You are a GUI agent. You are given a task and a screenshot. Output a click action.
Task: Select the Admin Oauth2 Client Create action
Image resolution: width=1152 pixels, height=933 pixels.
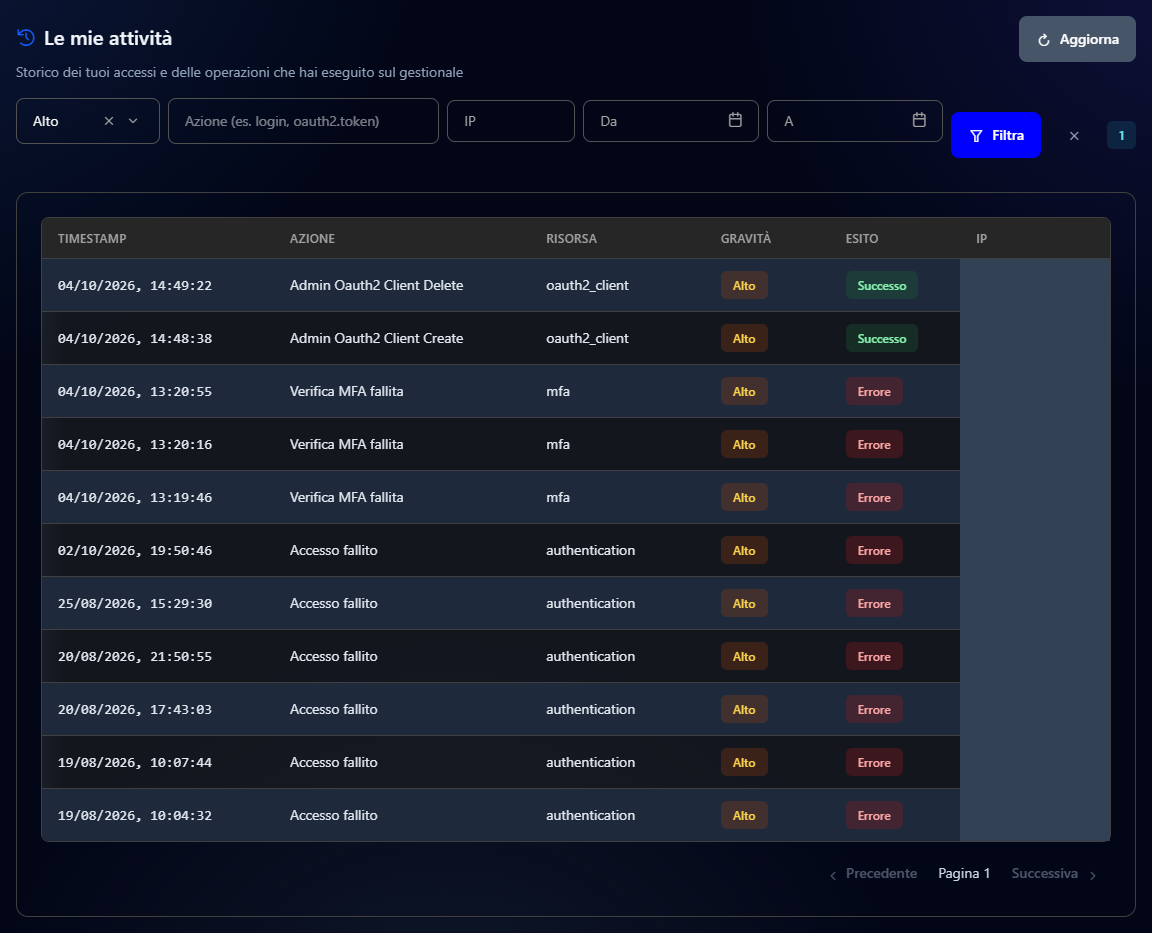tap(376, 338)
